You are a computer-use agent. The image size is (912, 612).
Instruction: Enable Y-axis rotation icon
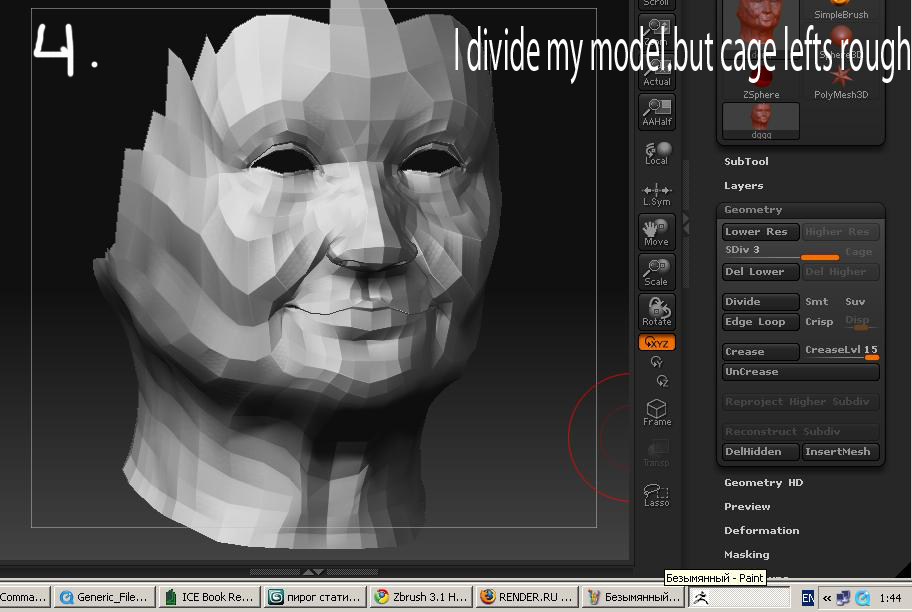pos(657,362)
